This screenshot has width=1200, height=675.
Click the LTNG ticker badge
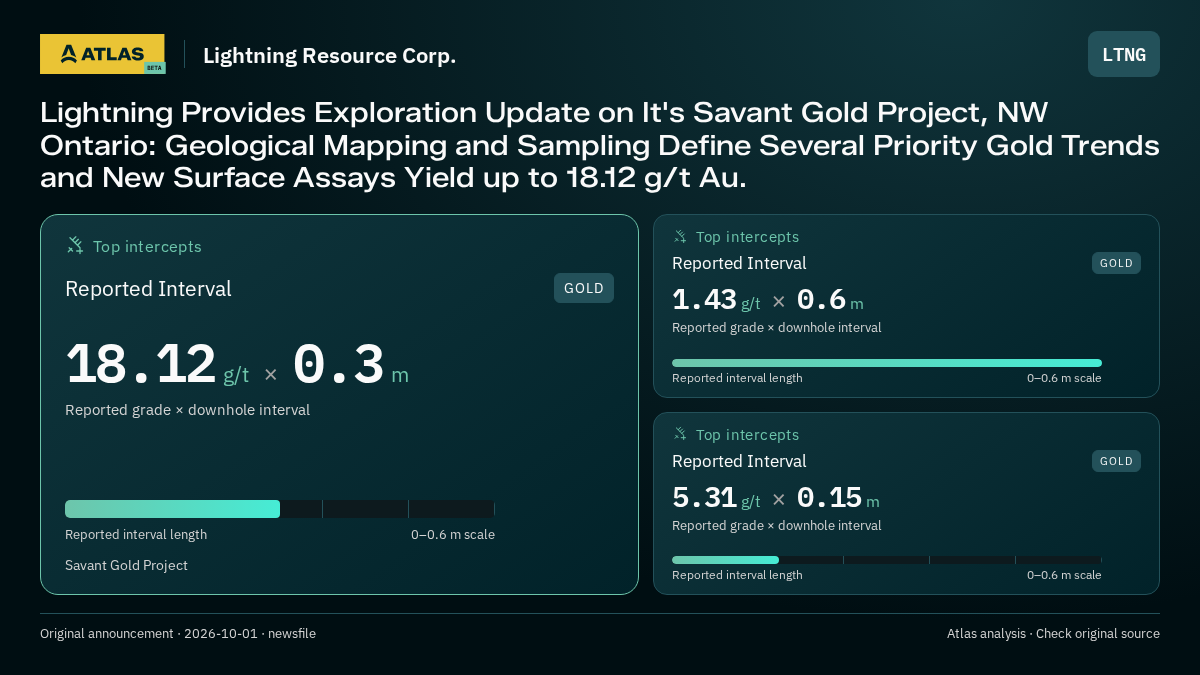(1124, 54)
